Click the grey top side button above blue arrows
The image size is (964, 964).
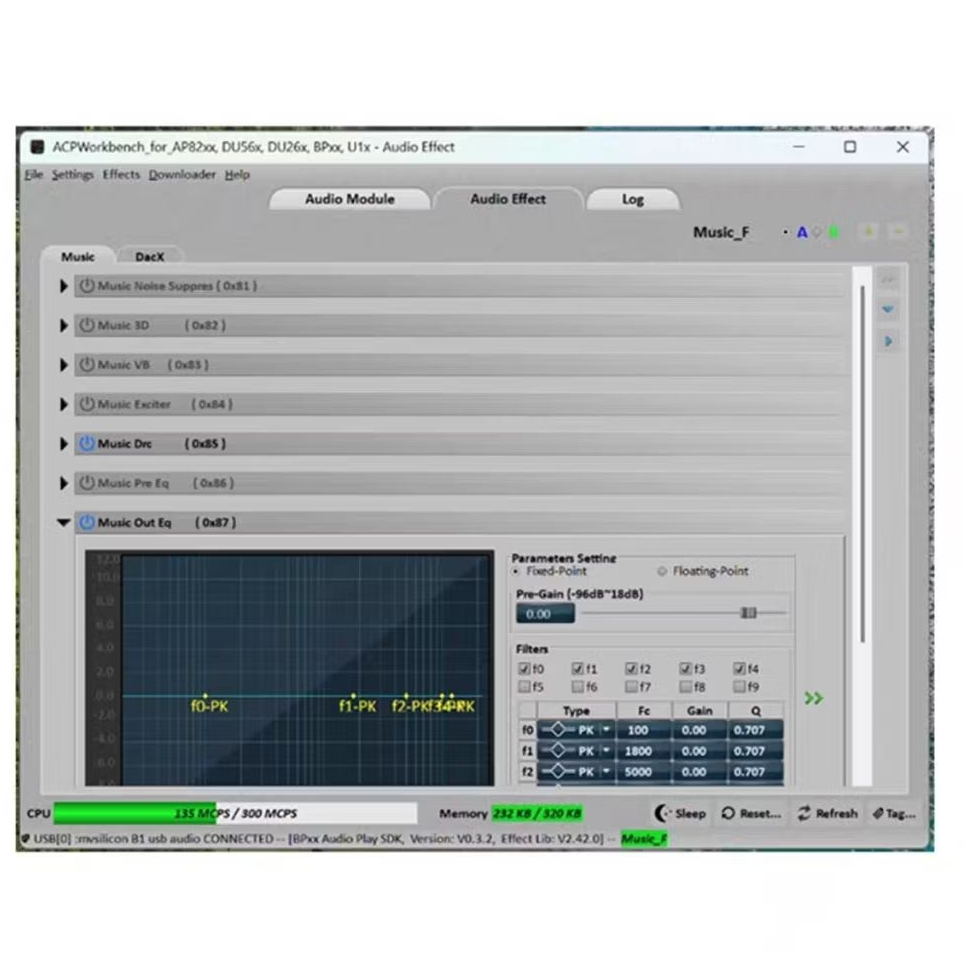[888, 280]
